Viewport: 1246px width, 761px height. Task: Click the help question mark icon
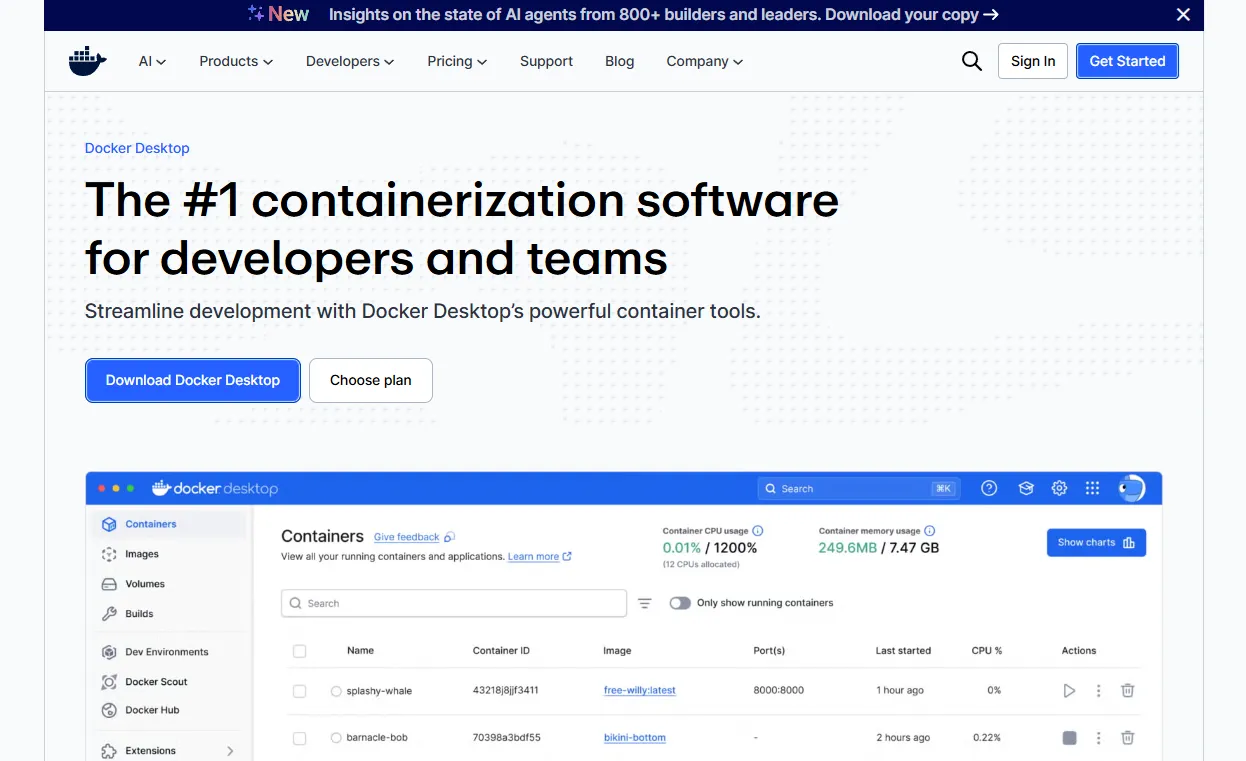[x=989, y=488]
